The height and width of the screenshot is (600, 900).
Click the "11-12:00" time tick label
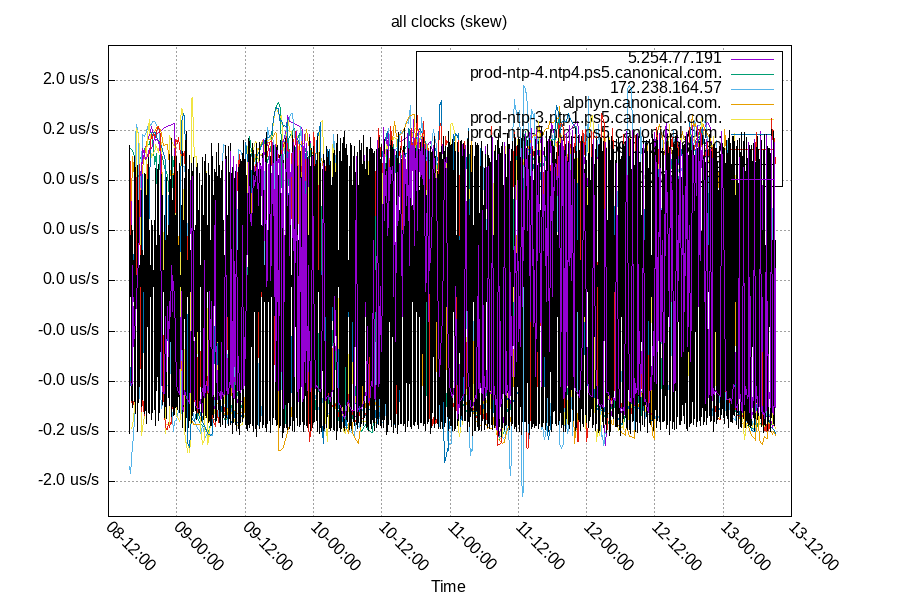click(x=541, y=546)
